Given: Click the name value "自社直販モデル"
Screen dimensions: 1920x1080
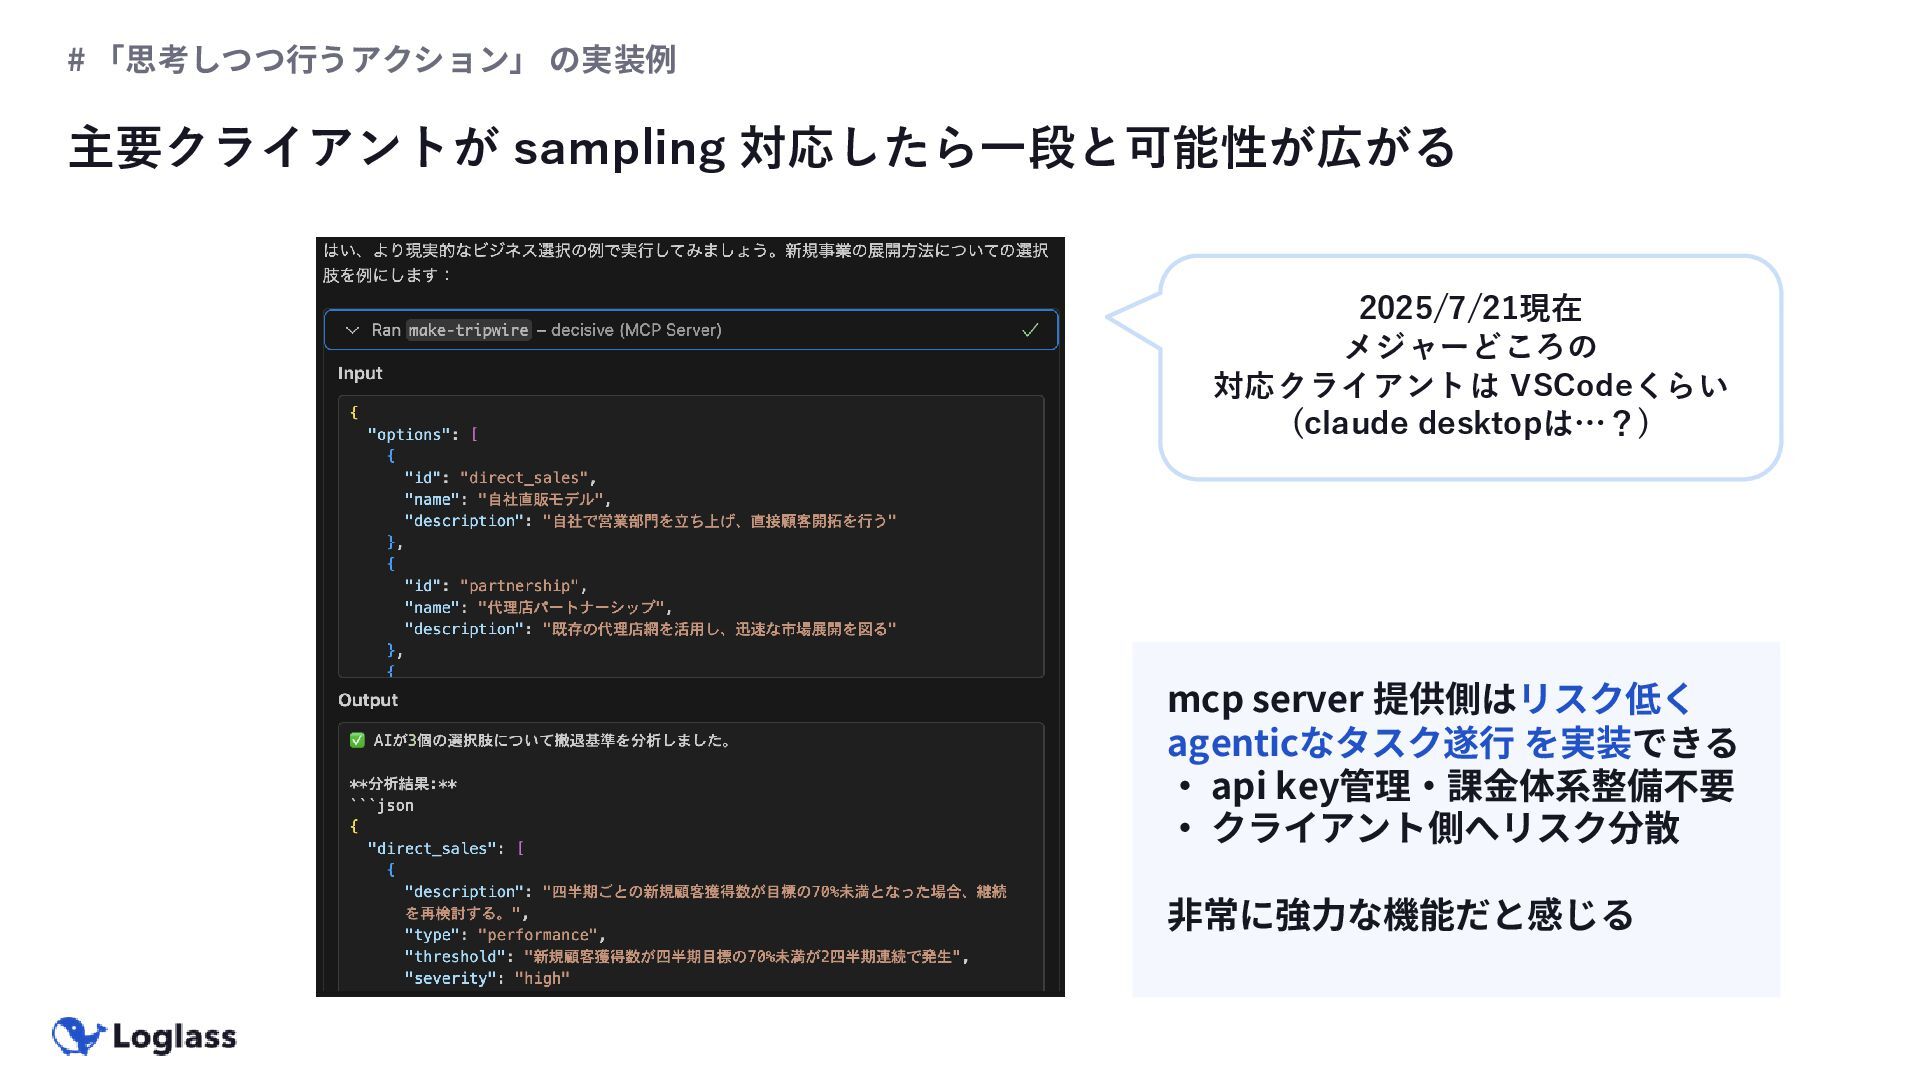Looking at the screenshot, I should click(x=540, y=499).
